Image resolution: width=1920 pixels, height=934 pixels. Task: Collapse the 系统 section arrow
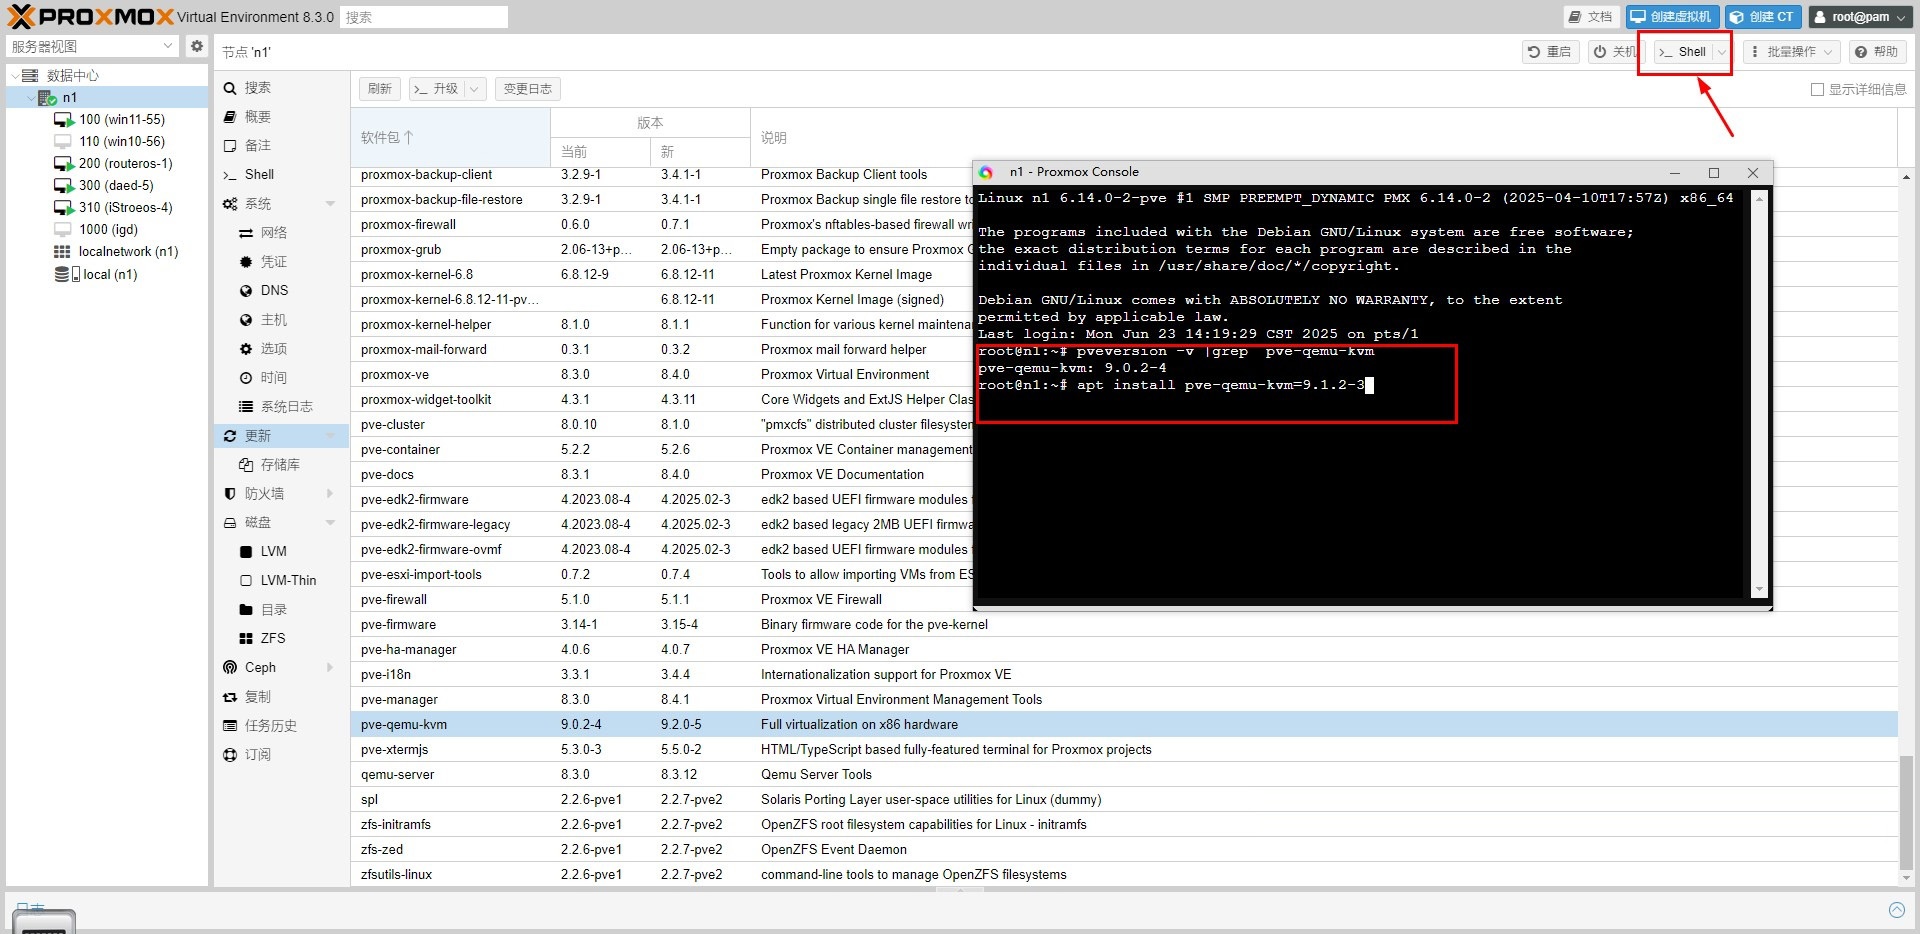(330, 204)
